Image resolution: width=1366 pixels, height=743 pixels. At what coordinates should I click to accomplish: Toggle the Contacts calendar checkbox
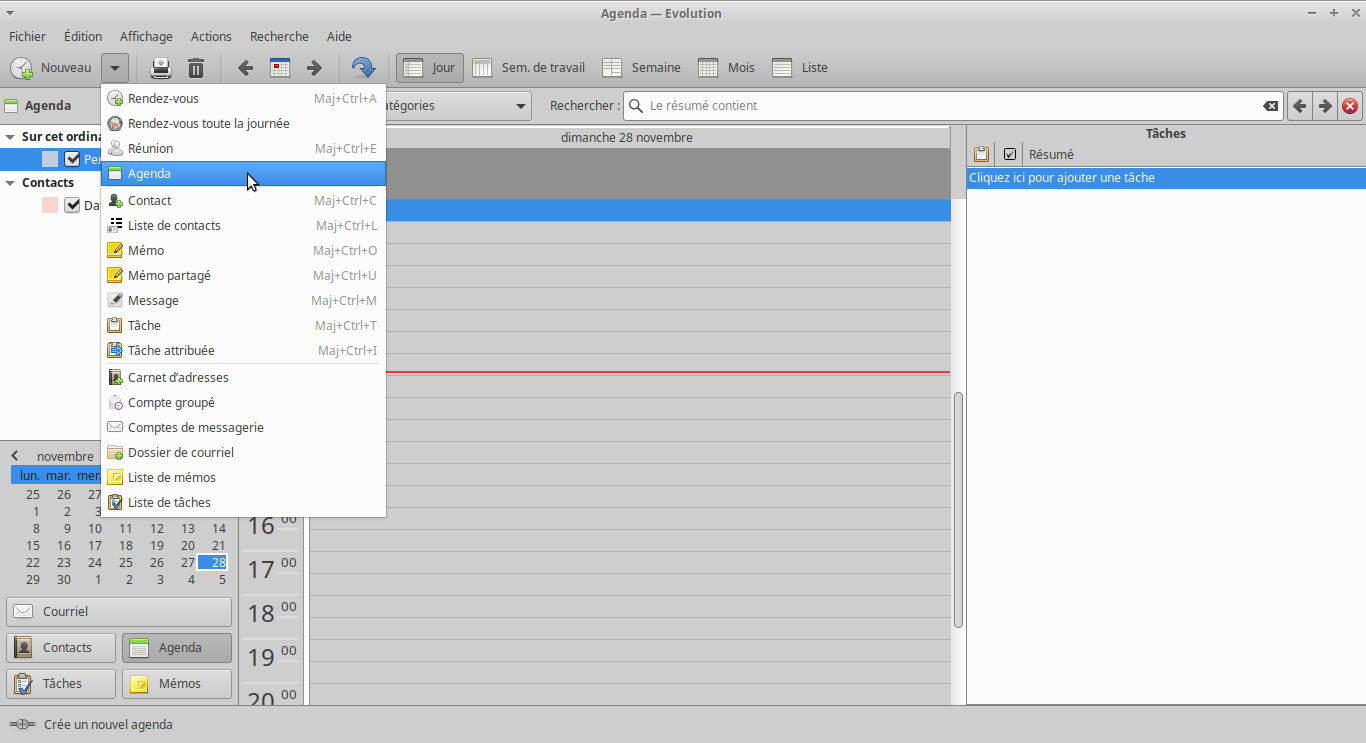pos(72,205)
